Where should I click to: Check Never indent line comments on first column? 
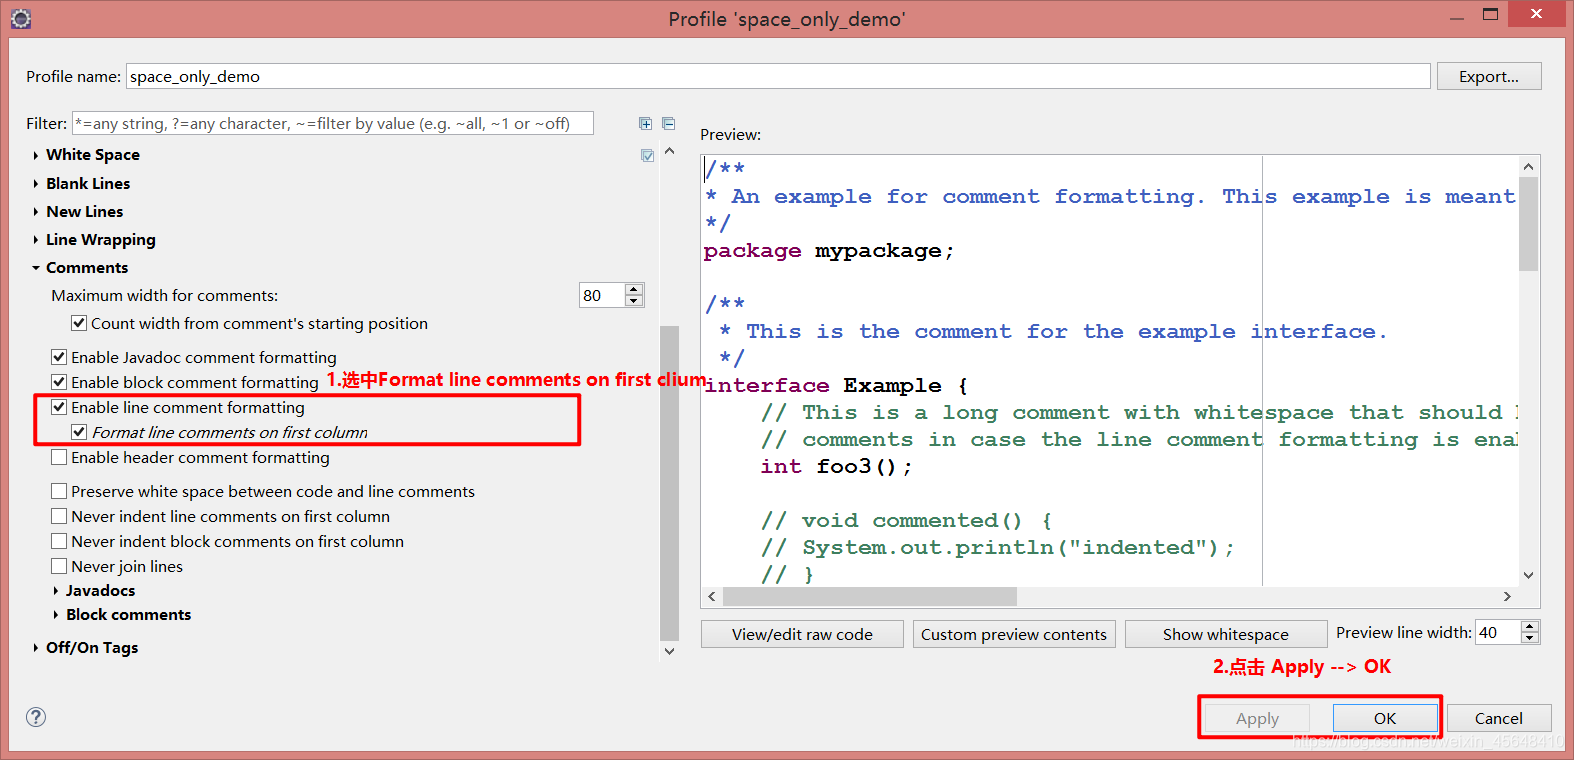click(59, 516)
